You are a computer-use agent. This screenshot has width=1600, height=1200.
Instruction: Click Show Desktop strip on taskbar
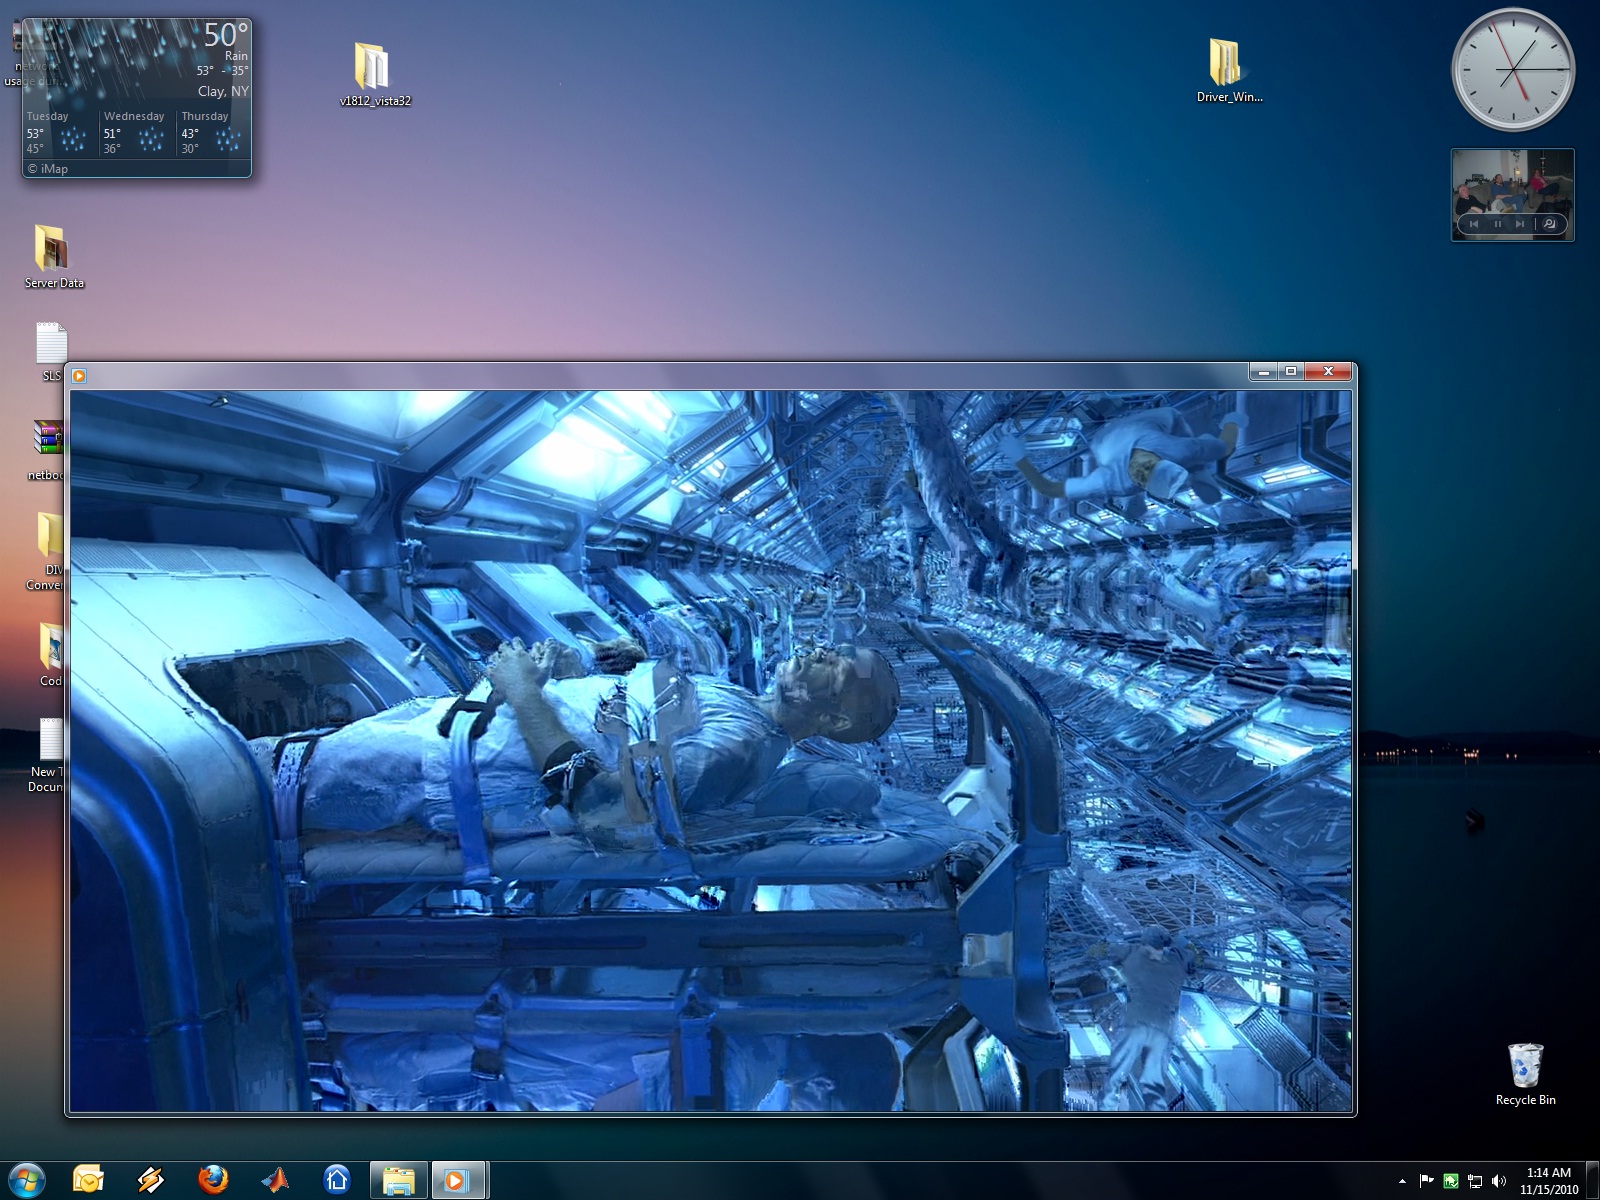[1593, 1181]
